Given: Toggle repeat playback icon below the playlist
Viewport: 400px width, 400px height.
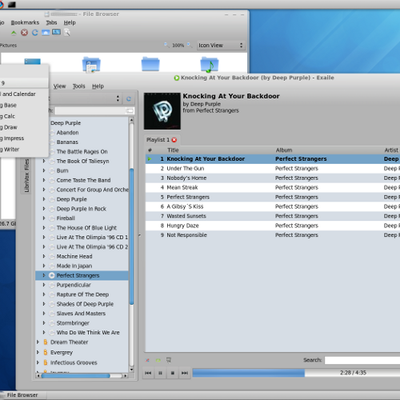Looking at the screenshot, I should (x=158, y=360).
